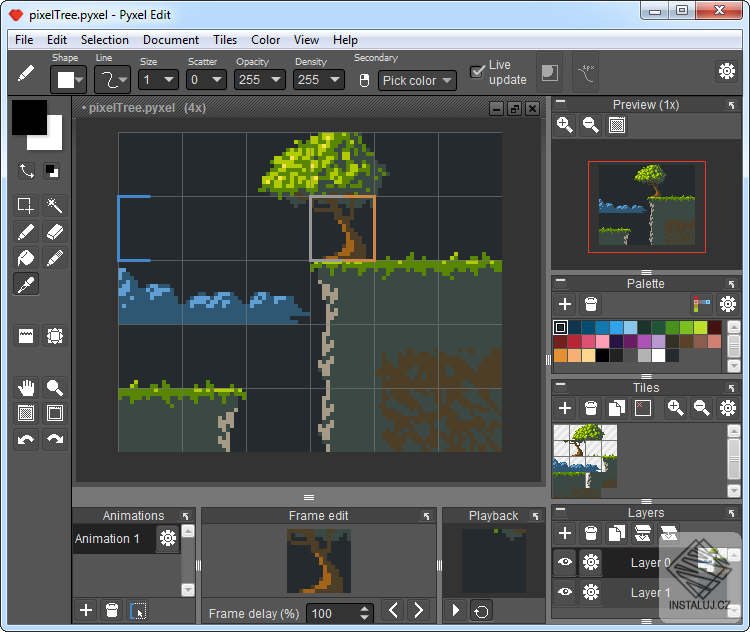Select the Eraser tool

click(x=55, y=232)
